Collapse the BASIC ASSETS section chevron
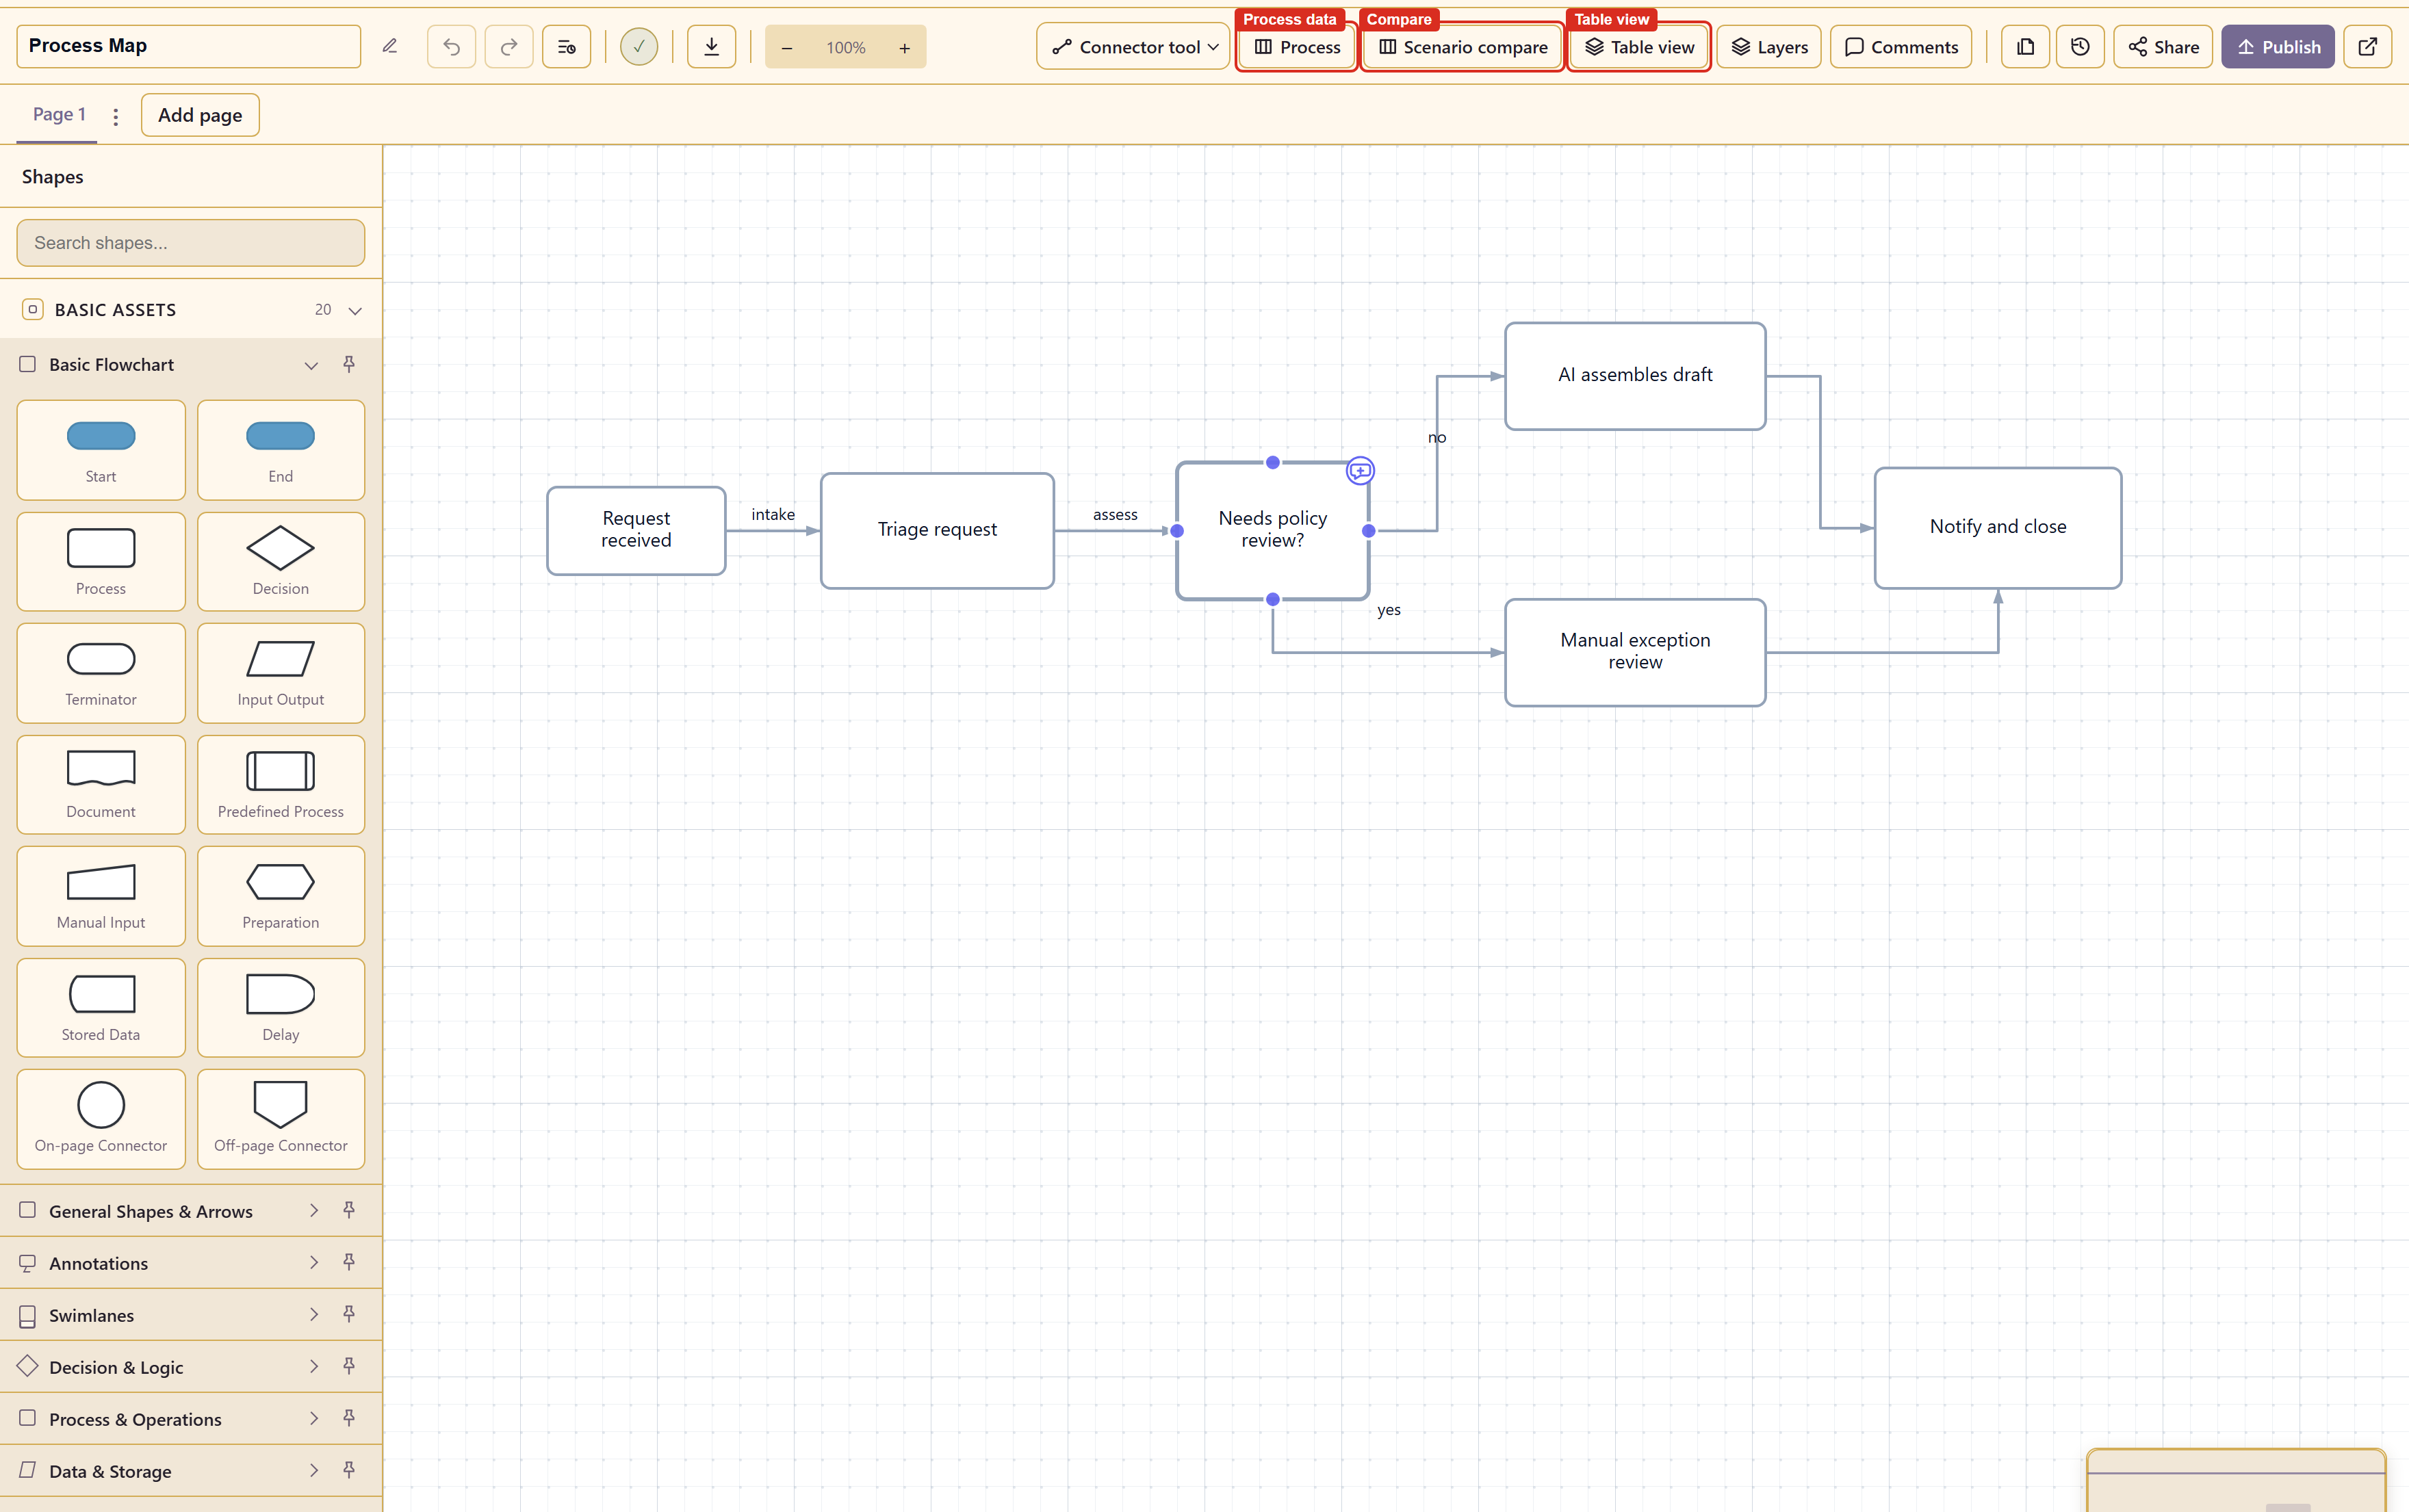The image size is (2409, 1512). click(x=355, y=310)
